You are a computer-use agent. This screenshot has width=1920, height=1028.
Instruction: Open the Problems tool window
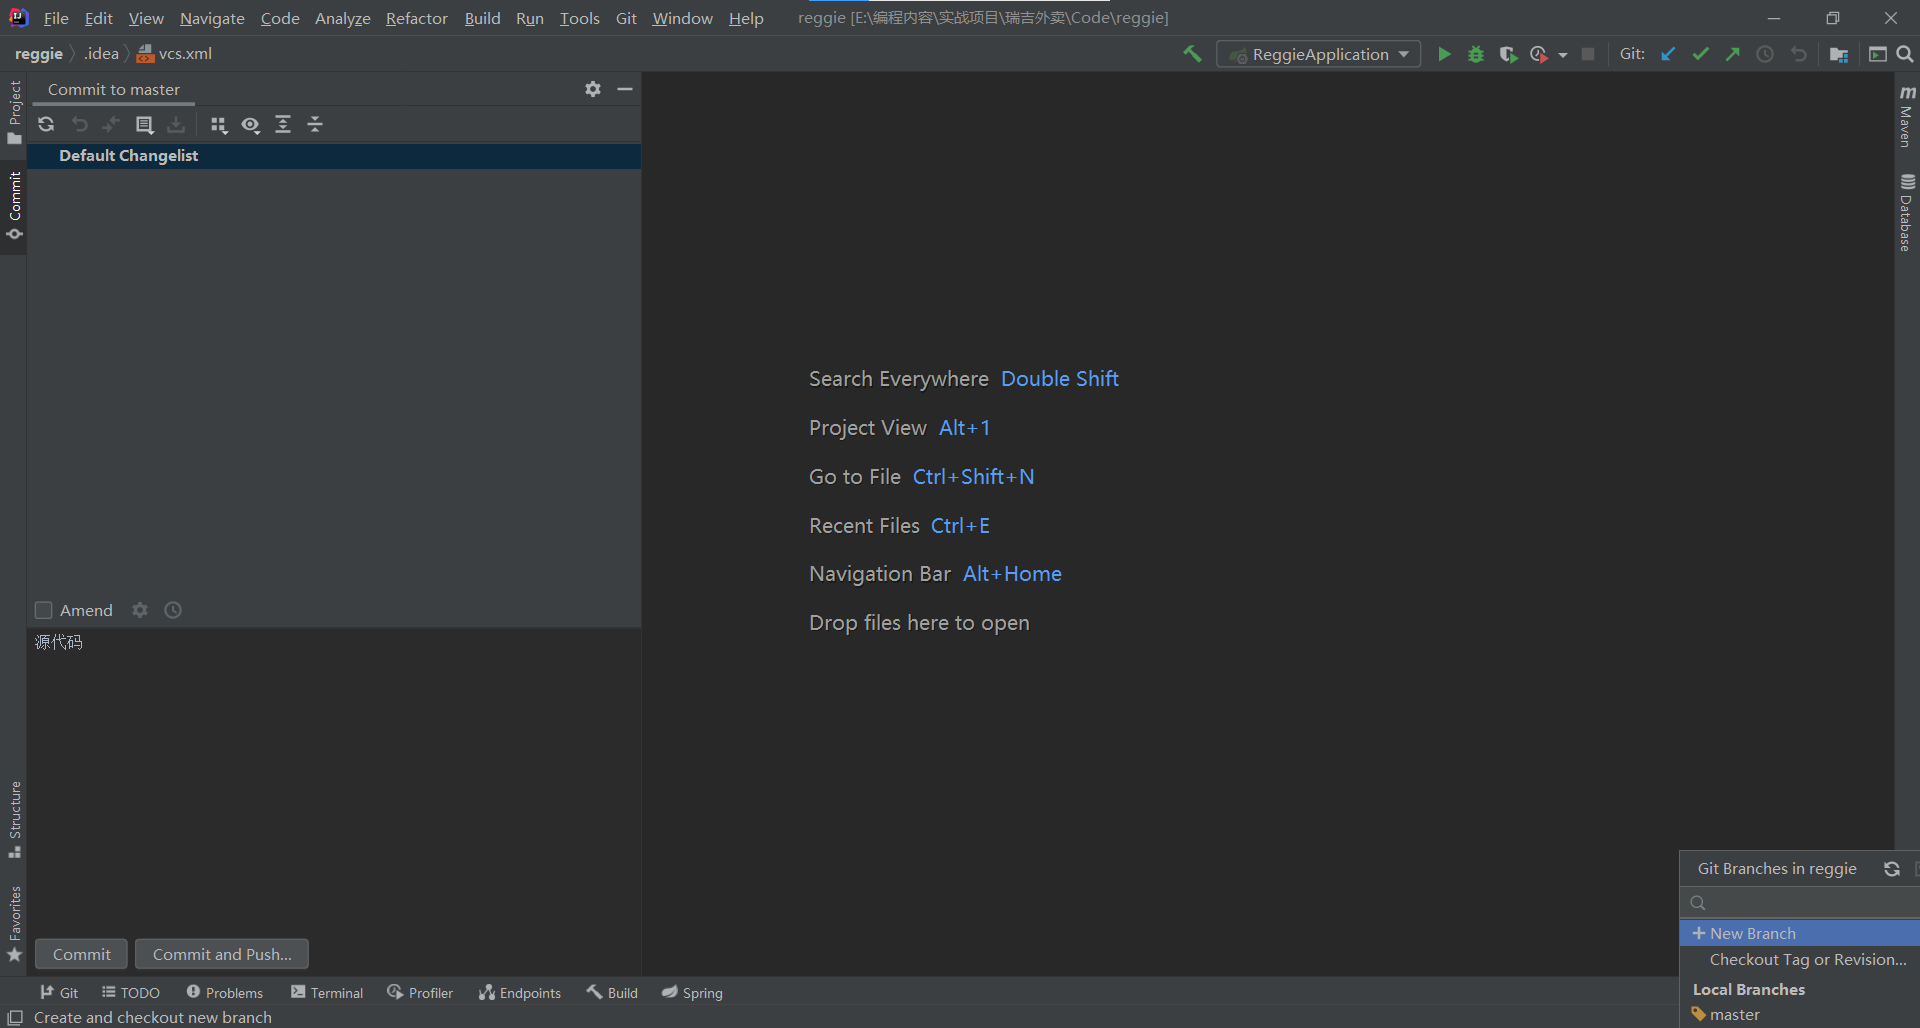pos(224,992)
